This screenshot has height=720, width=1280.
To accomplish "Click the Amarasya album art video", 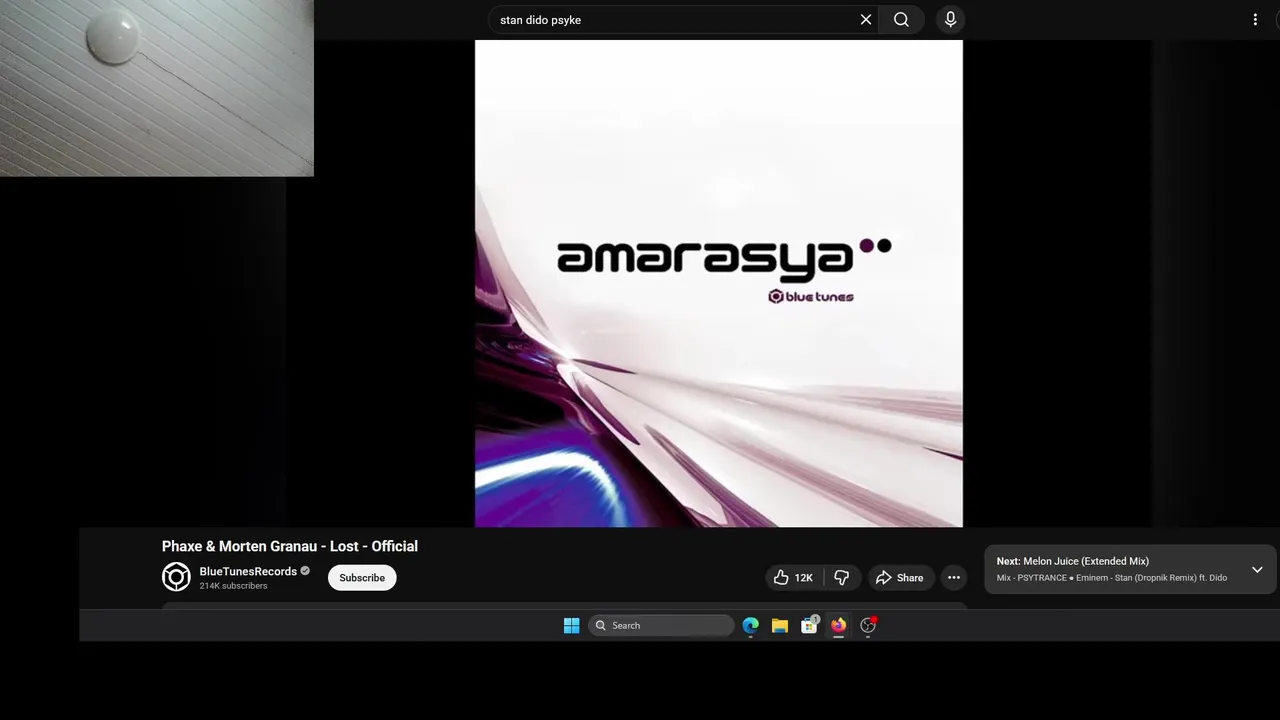I will click(x=718, y=283).
